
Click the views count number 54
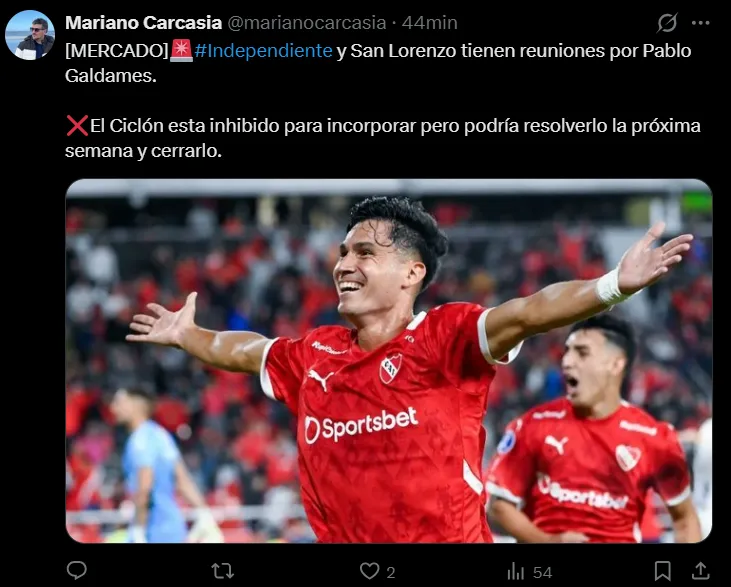542,572
